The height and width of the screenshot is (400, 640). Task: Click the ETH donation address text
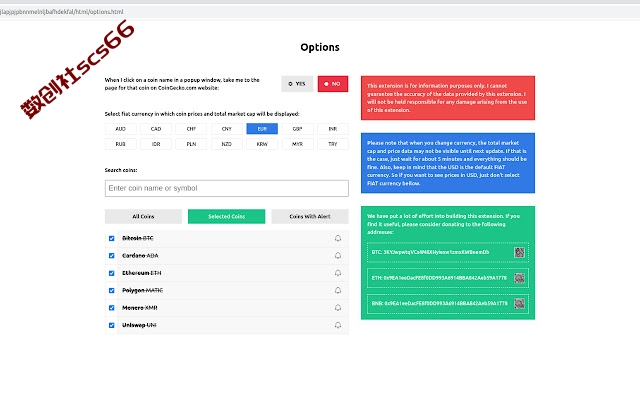pyautogui.click(x=439, y=278)
